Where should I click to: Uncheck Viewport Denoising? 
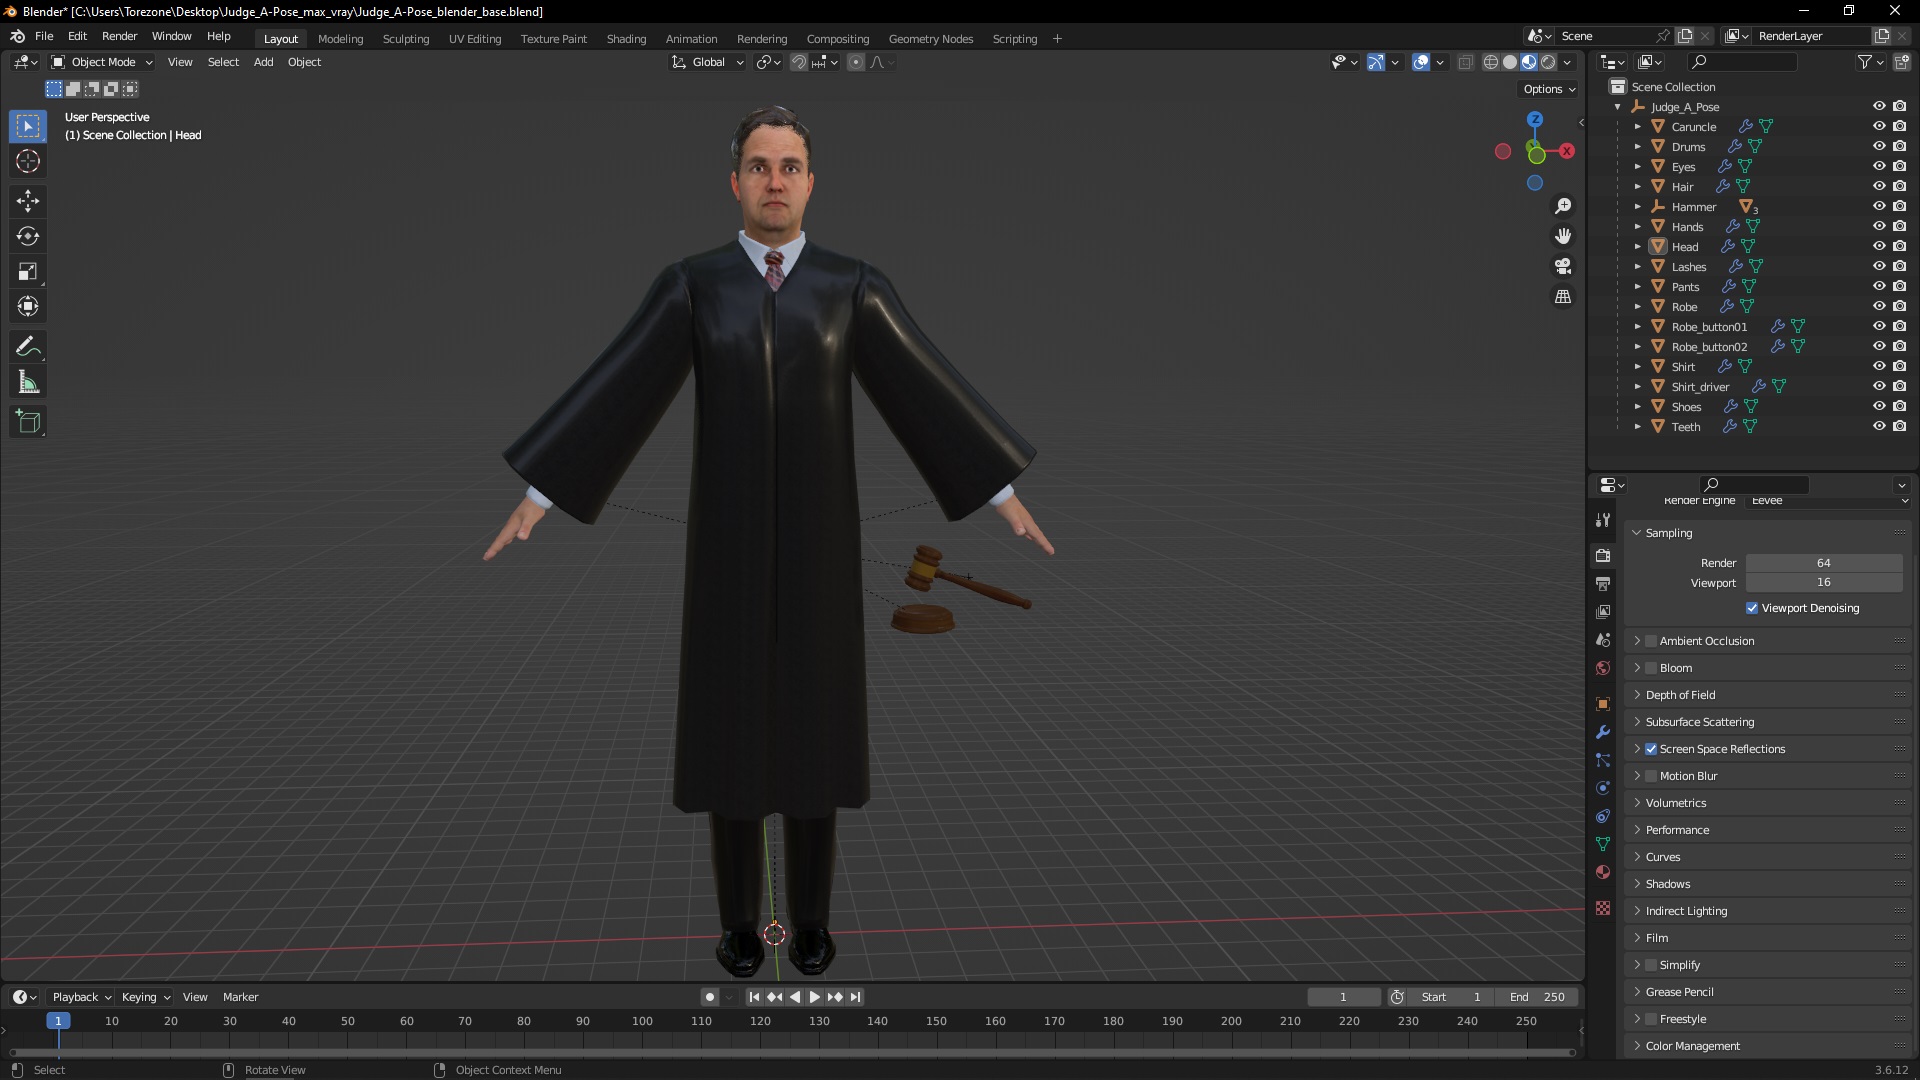(1752, 608)
